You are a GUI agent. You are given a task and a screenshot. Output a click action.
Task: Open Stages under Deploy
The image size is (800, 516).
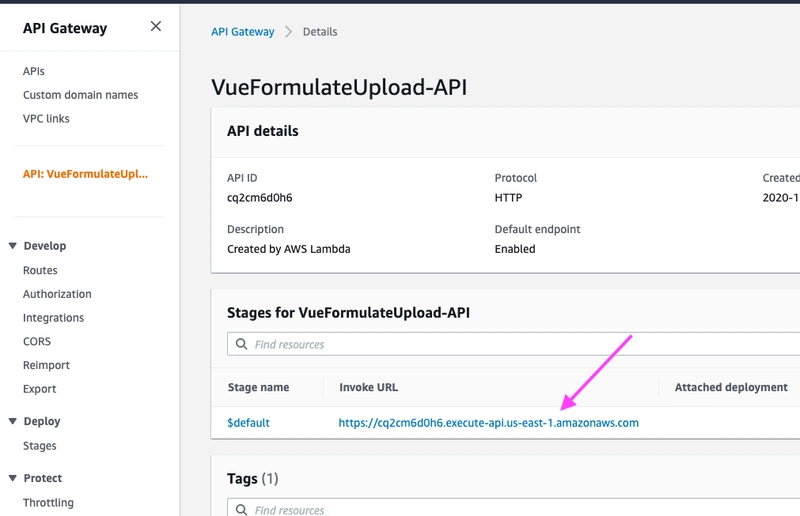click(x=40, y=446)
